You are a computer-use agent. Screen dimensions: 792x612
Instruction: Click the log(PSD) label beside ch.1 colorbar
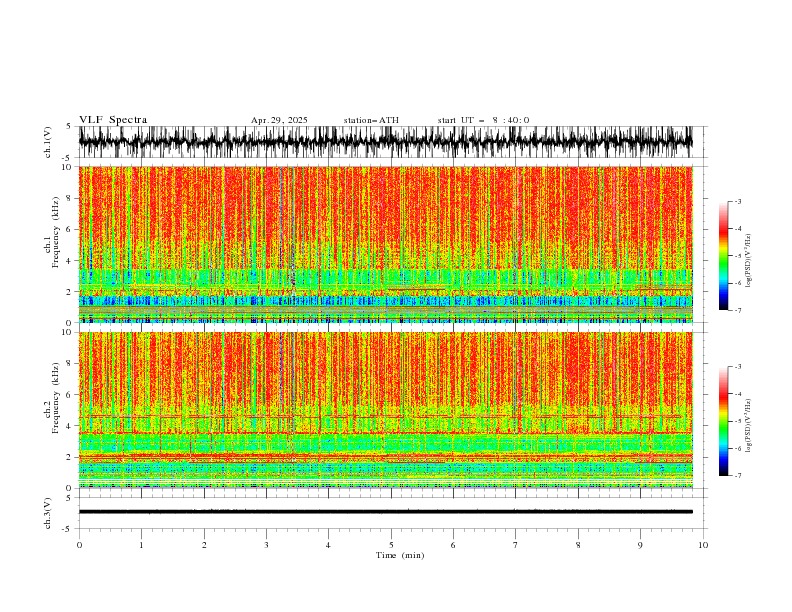[x=748, y=261]
